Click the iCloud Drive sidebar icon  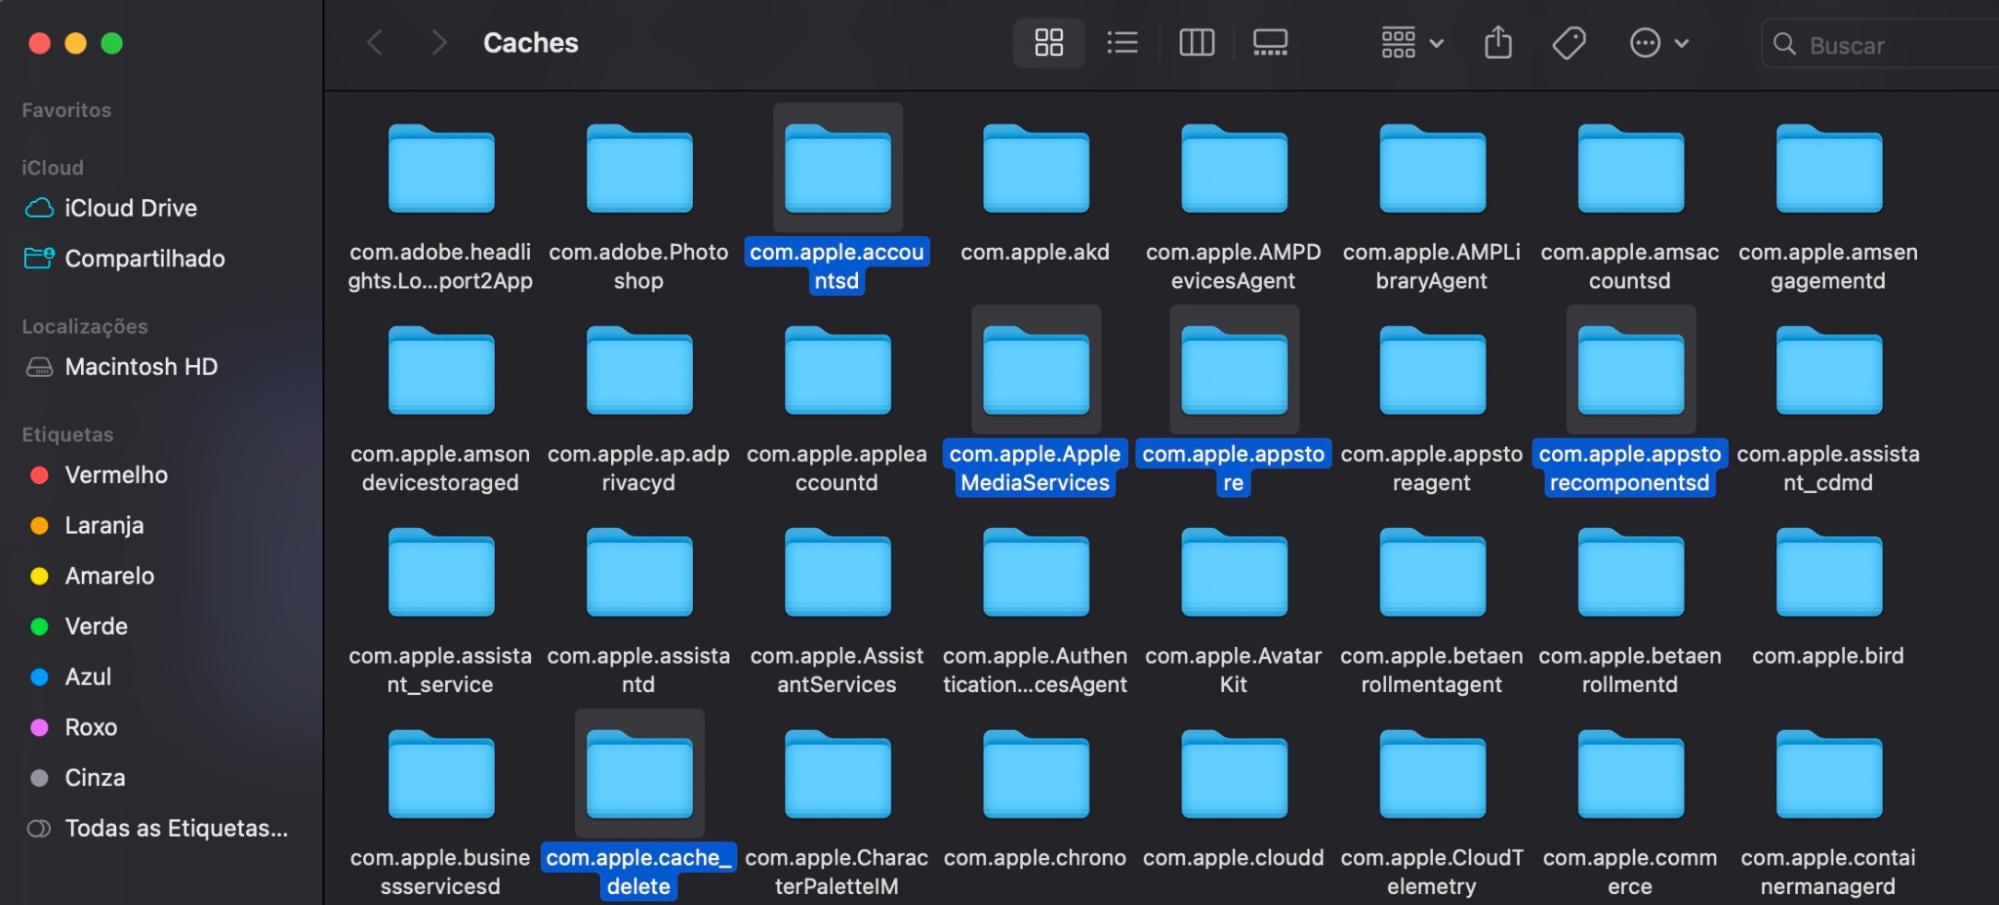coord(40,208)
